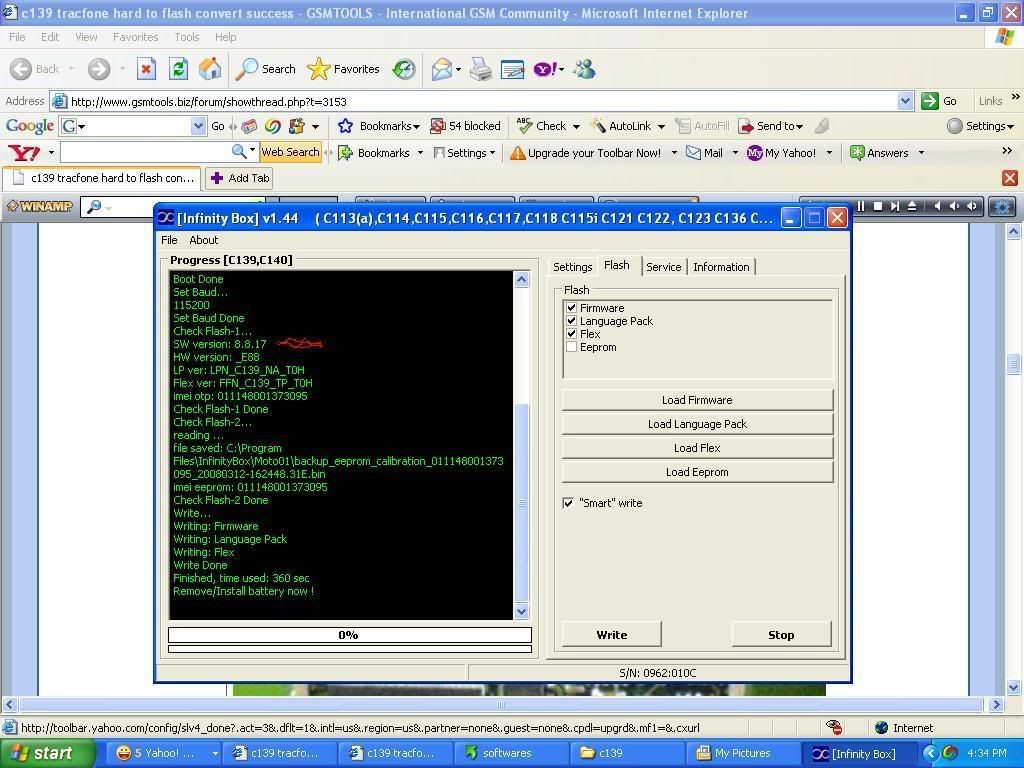The width and height of the screenshot is (1024, 768).
Task: Click the Google toolbar spell Check button
Action: pos(542,126)
